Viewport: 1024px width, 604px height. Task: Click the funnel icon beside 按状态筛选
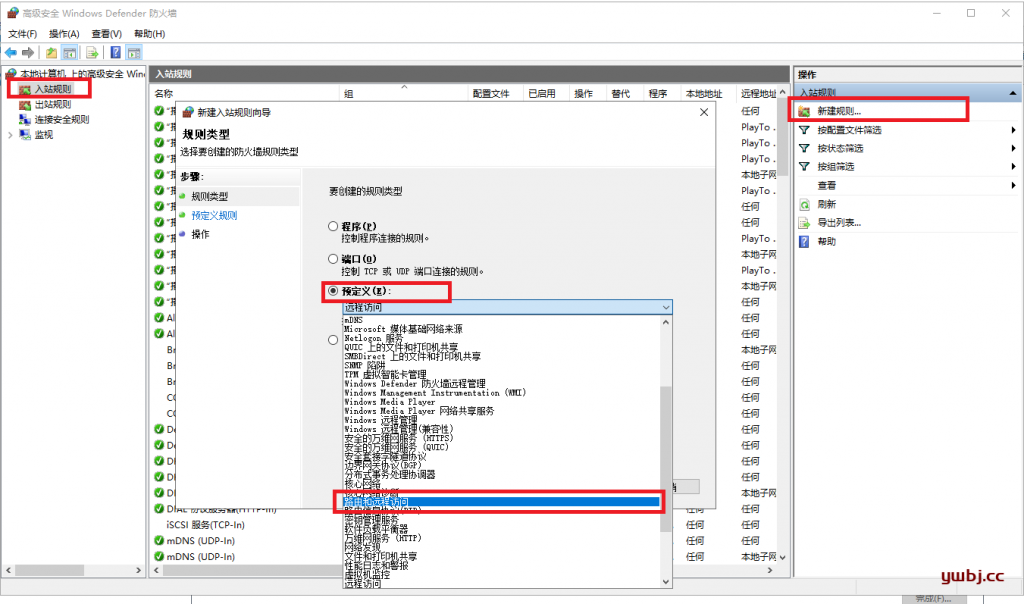coord(804,148)
